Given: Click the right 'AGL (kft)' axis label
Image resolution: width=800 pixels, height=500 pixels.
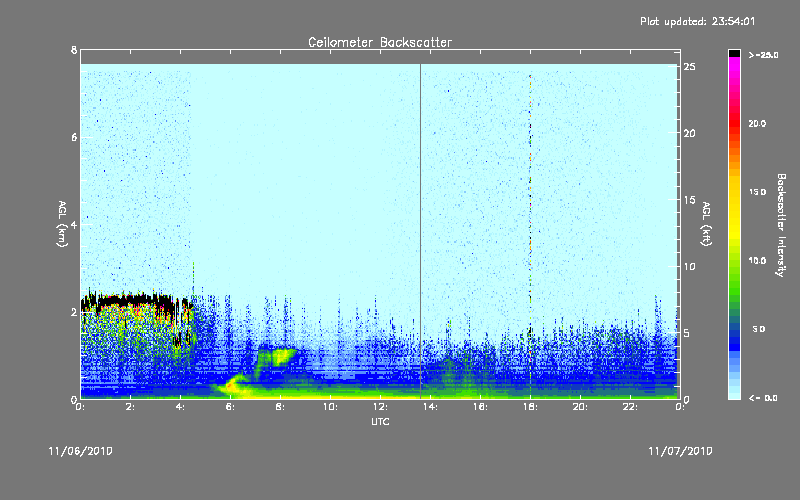Looking at the screenshot, I should 706,224.
